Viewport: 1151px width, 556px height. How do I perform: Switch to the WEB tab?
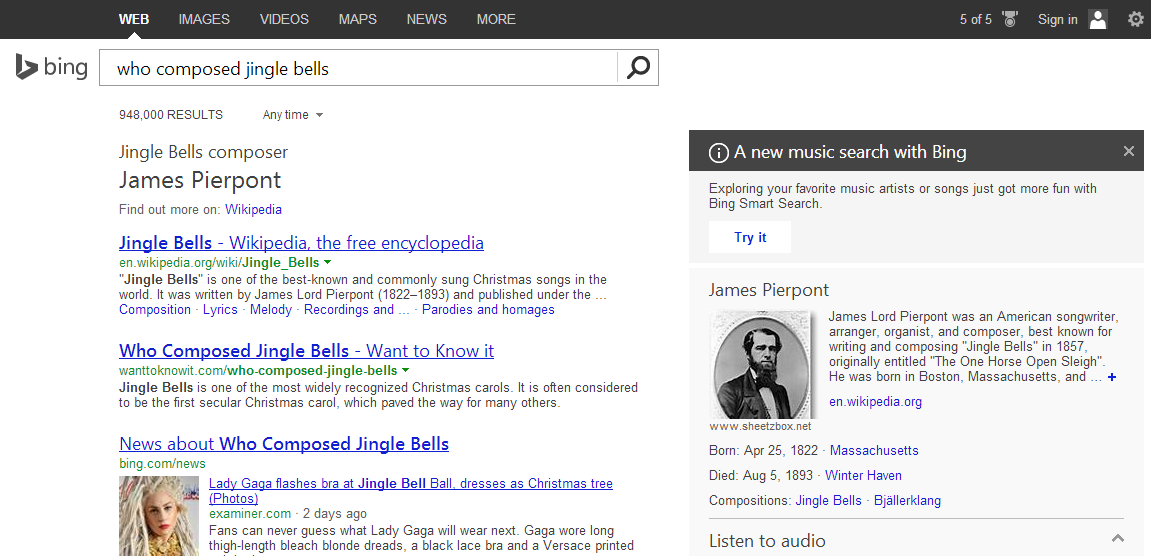pos(134,19)
